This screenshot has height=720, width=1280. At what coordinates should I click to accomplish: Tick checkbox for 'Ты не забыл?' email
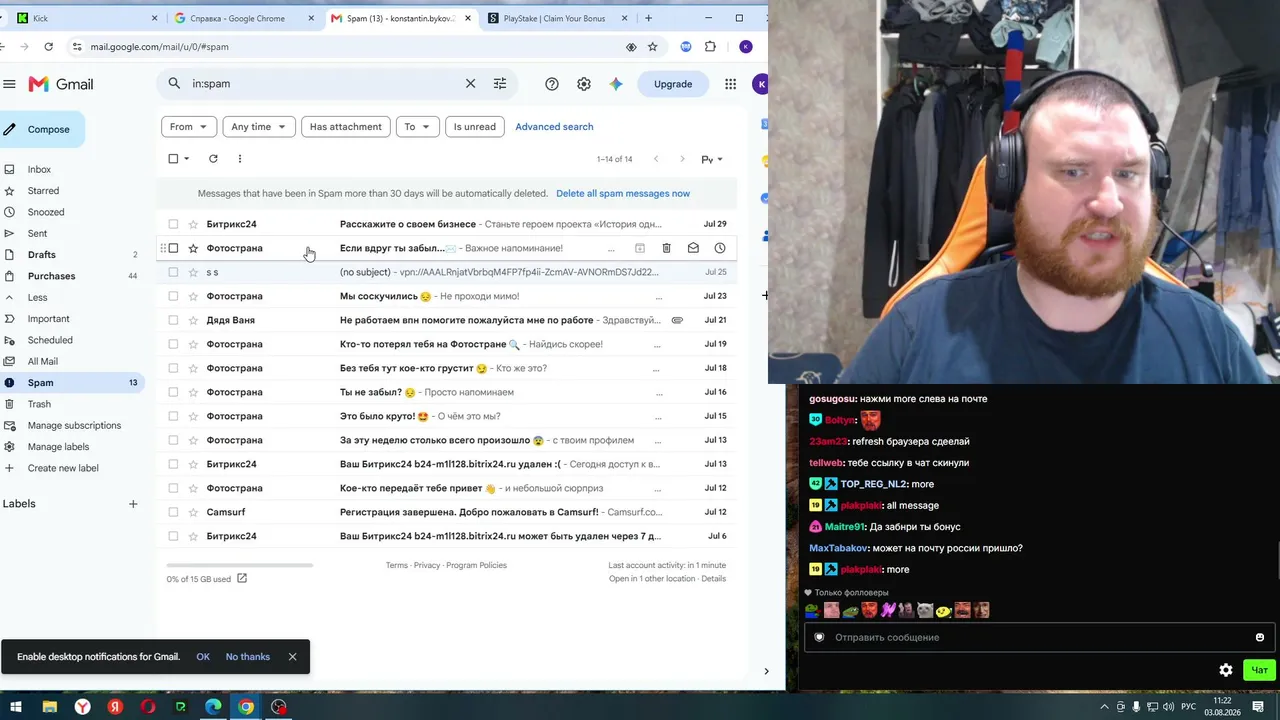point(173,392)
